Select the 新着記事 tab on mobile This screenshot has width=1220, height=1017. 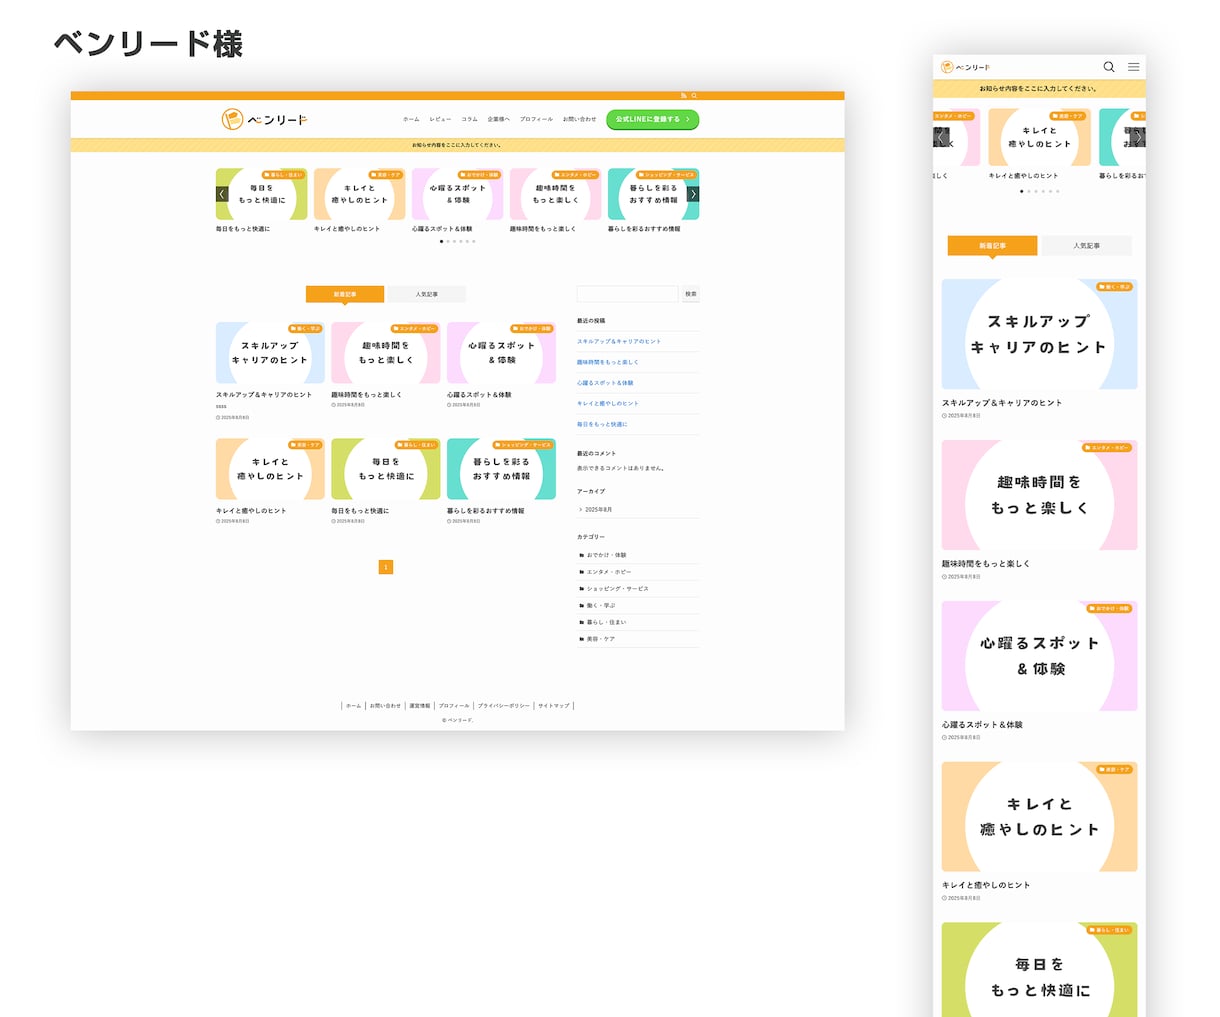992,245
